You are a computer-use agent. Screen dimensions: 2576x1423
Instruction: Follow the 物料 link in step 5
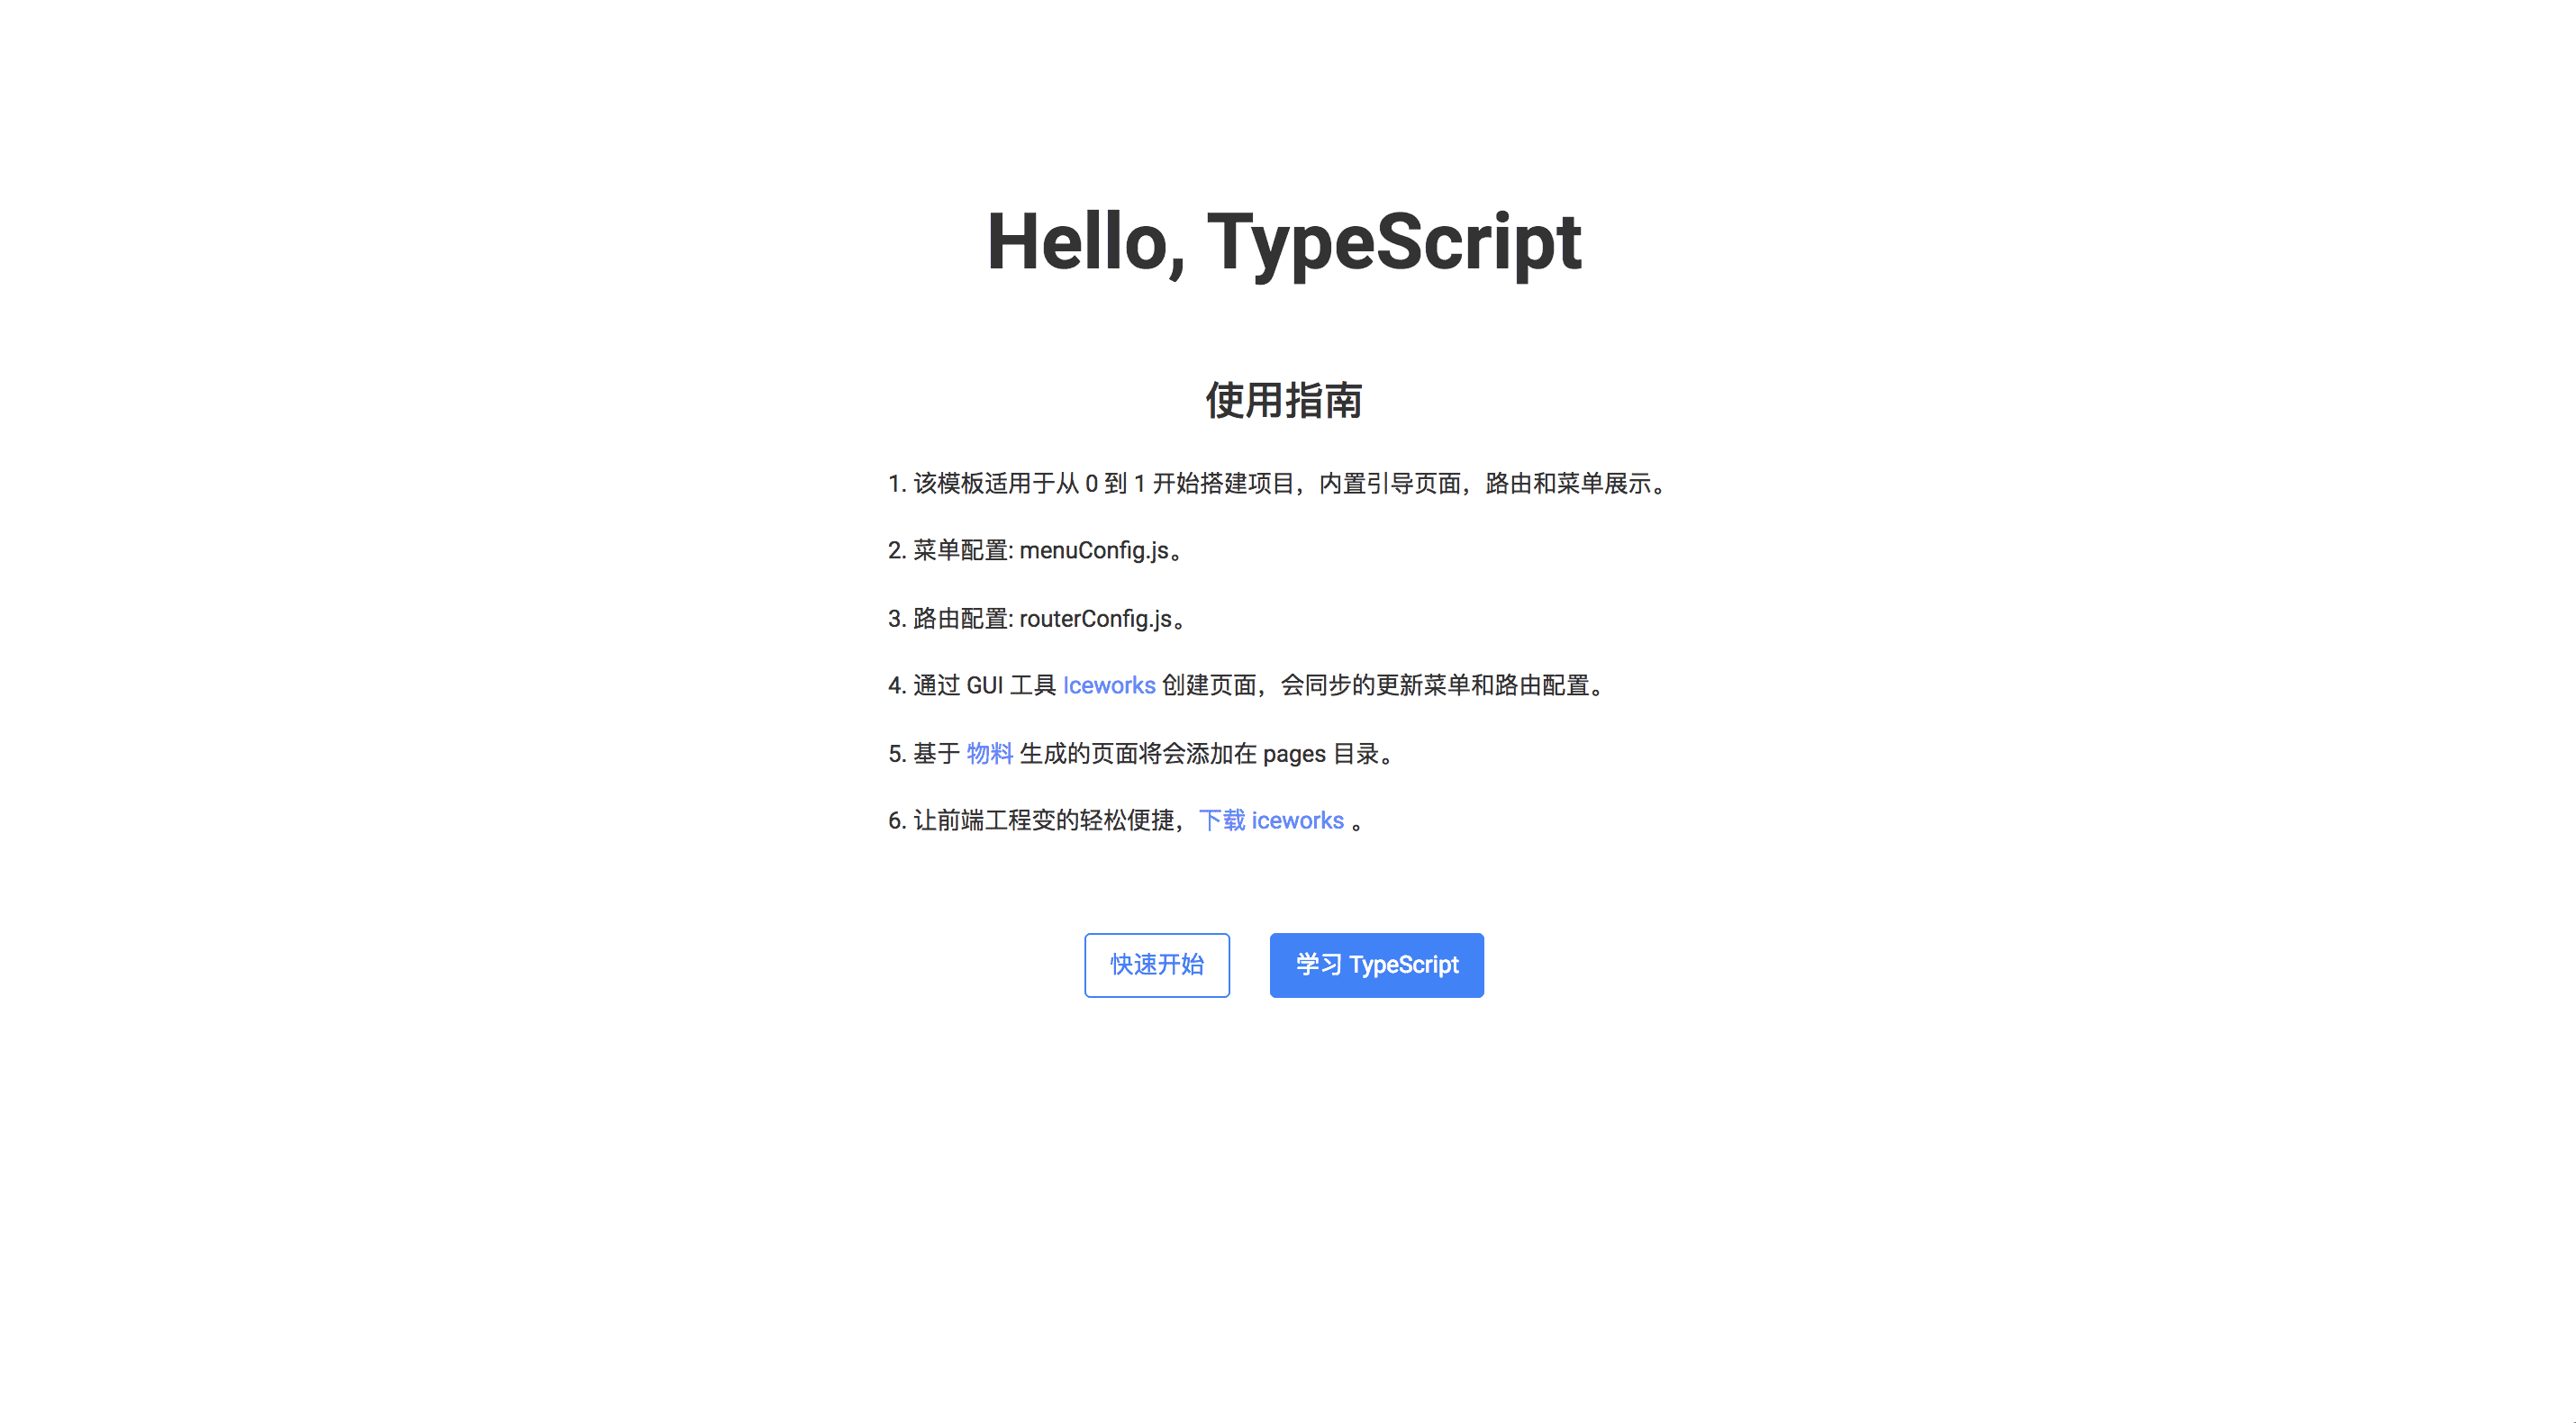[x=989, y=754]
